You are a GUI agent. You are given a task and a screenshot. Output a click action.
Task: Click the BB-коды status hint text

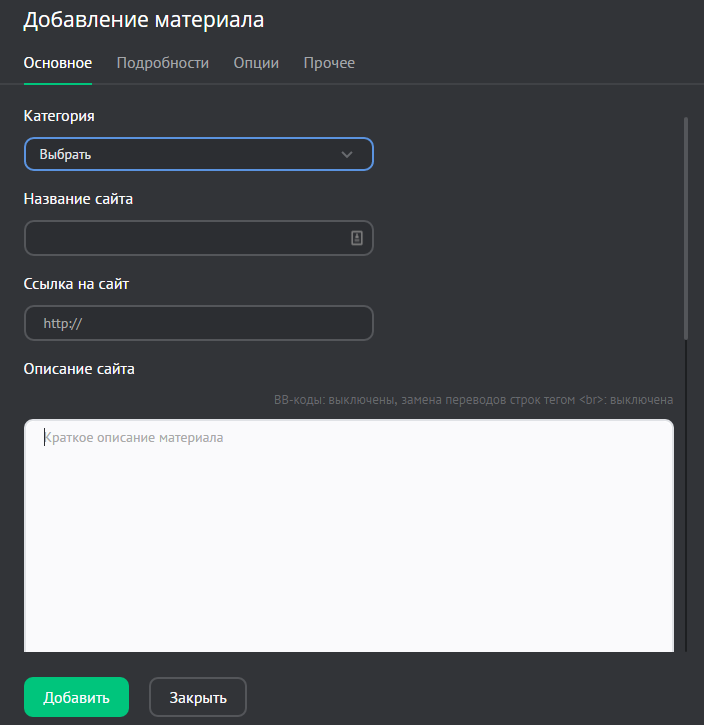click(x=473, y=400)
